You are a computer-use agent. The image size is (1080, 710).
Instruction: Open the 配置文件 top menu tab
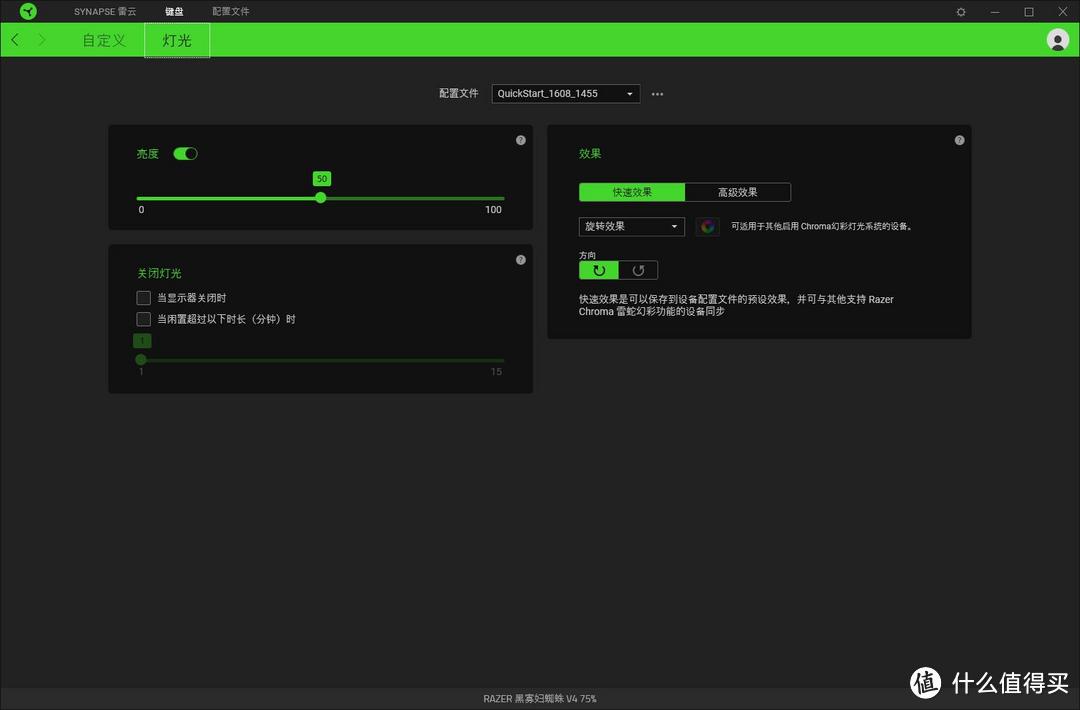[231, 12]
